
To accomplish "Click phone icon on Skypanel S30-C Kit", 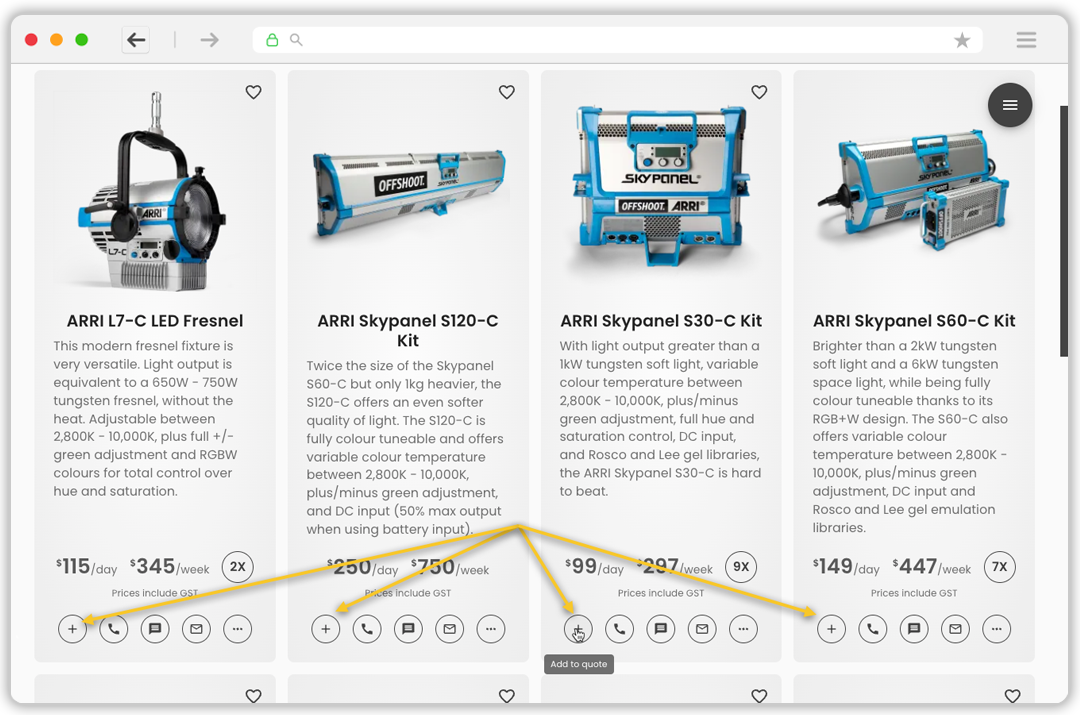I will click(620, 629).
